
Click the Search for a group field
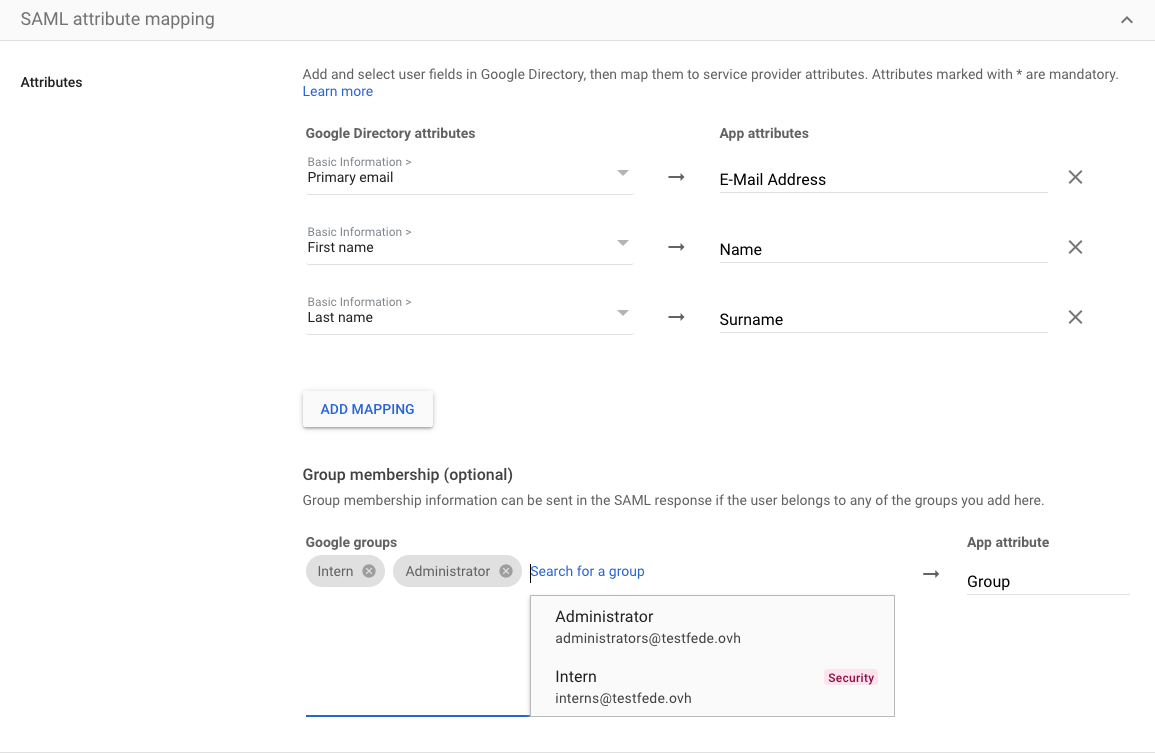[x=587, y=571]
